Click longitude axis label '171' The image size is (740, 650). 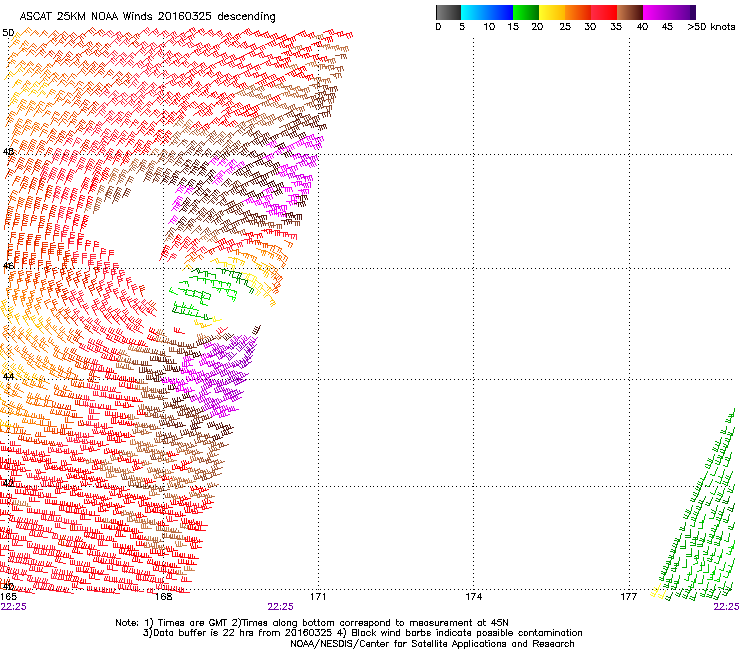click(x=318, y=597)
